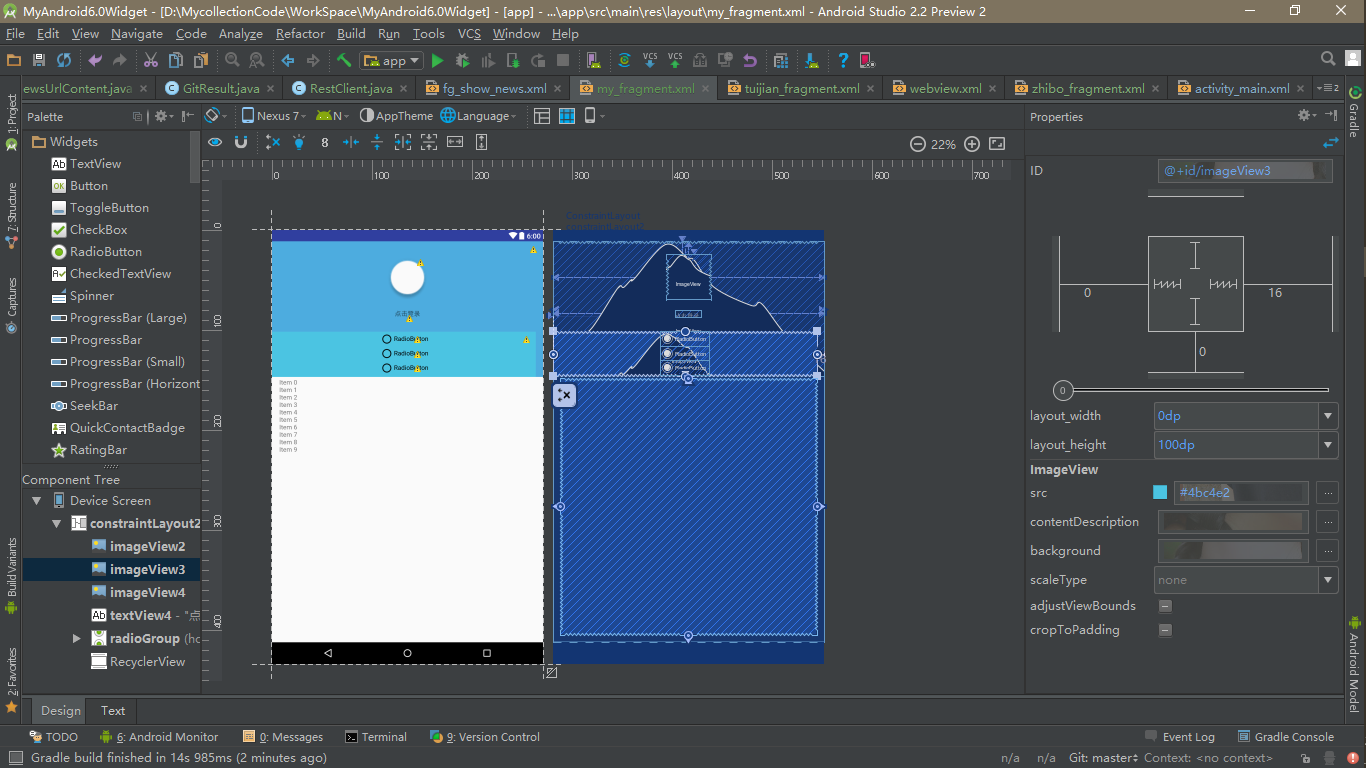Zoom out the design canvas

pos(917,144)
